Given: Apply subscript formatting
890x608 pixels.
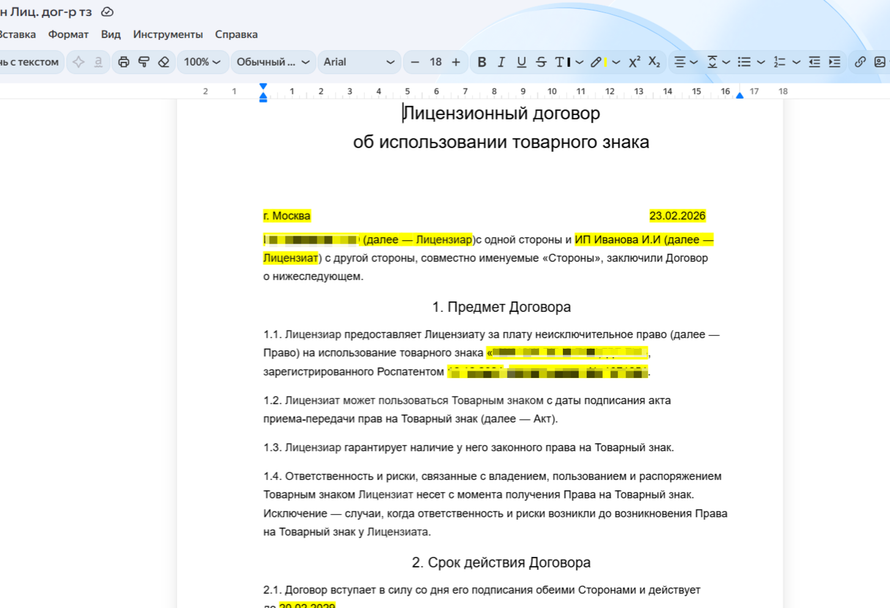Looking at the screenshot, I should pos(653,61).
